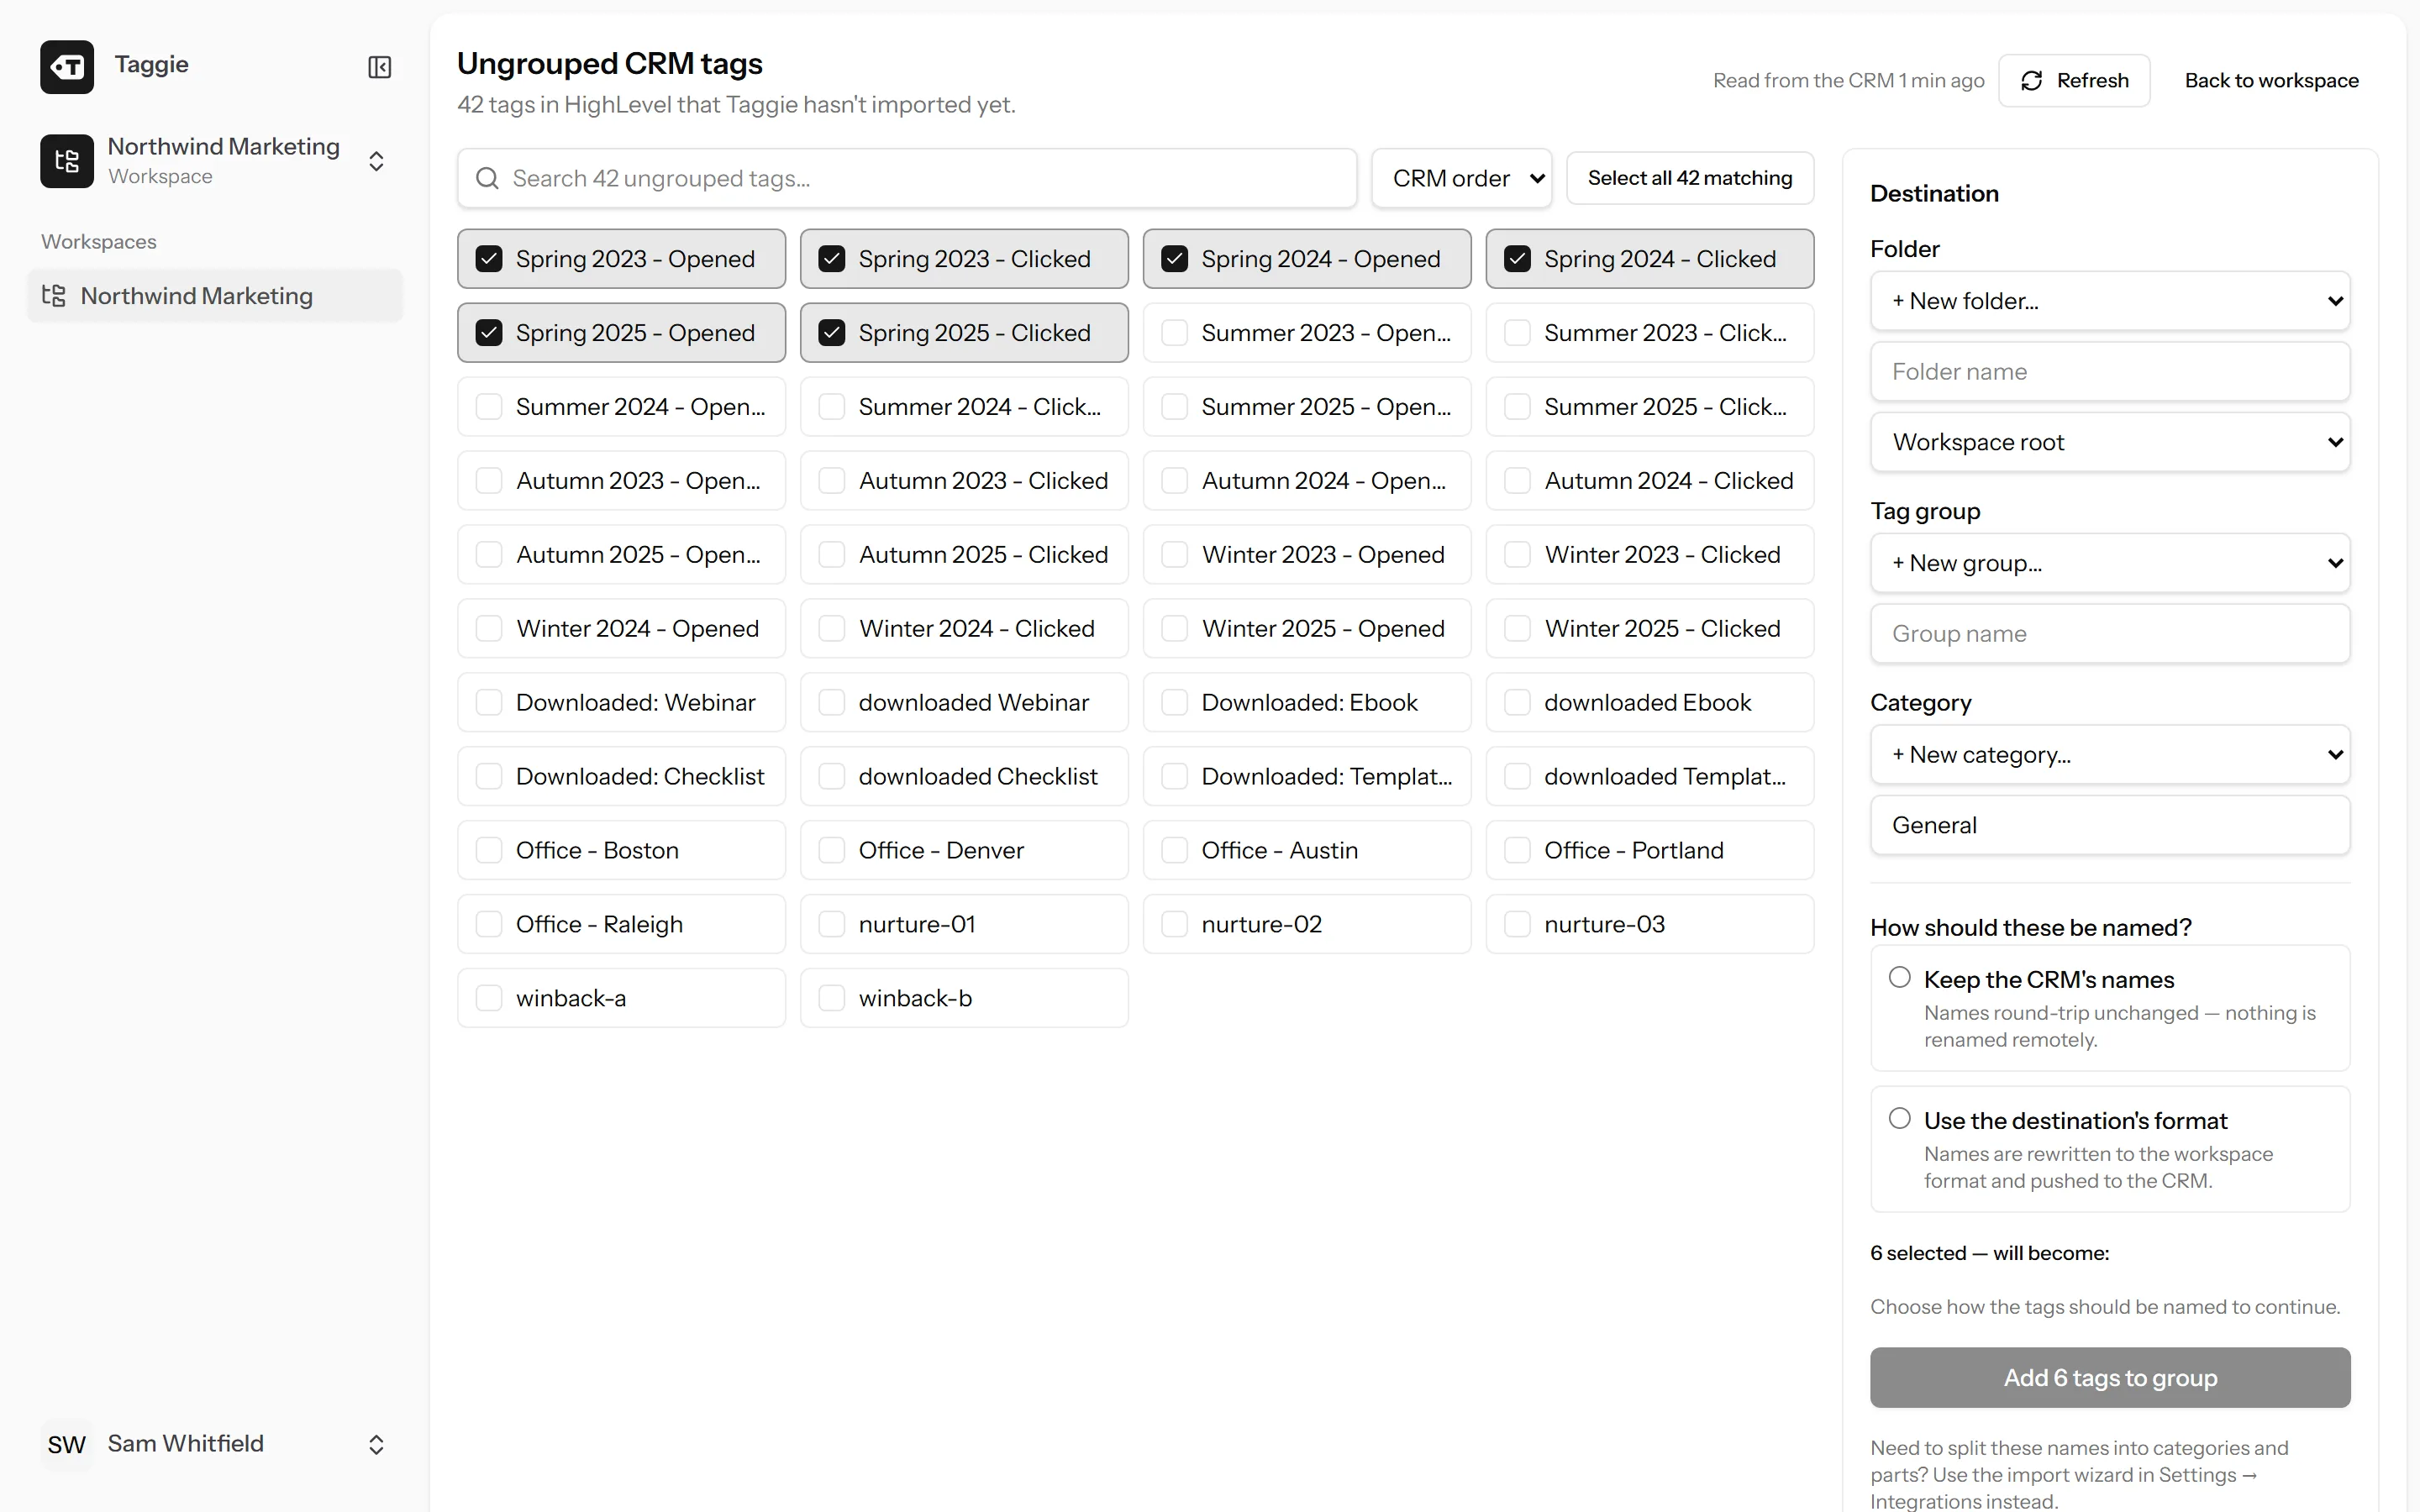
Task: Check the nurture-02 tag
Action: click(1174, 924)
